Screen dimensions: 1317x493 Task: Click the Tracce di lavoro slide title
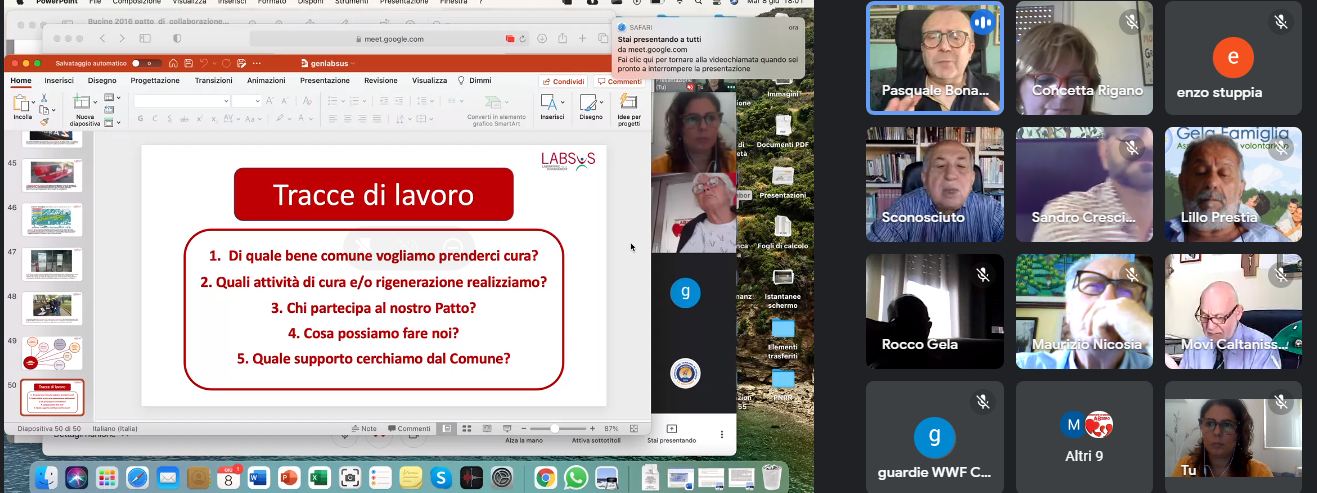pyautogui.click(x=374, y=194)
